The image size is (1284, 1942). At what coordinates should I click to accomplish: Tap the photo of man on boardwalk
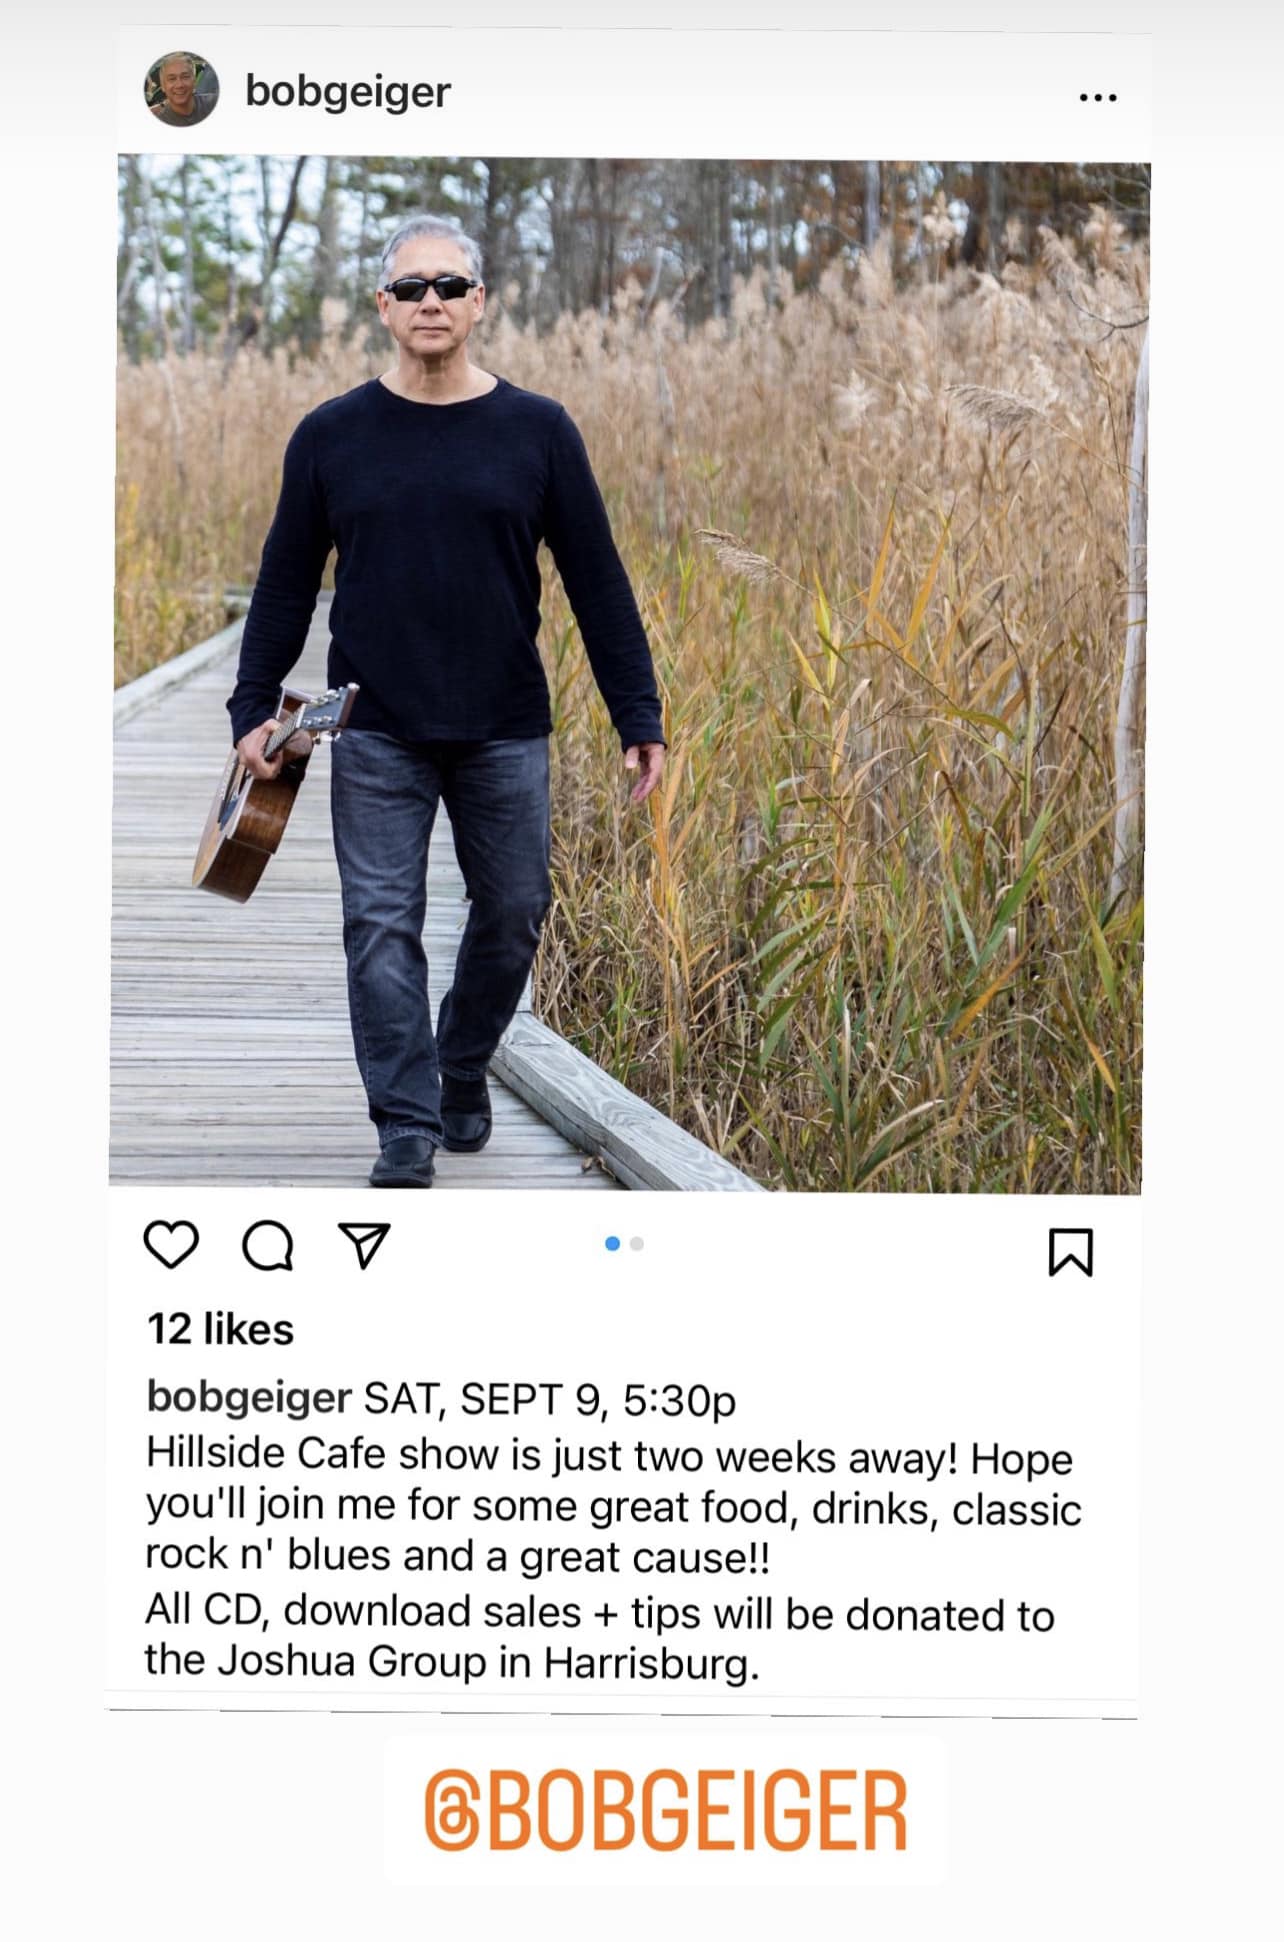coord(629,673)
